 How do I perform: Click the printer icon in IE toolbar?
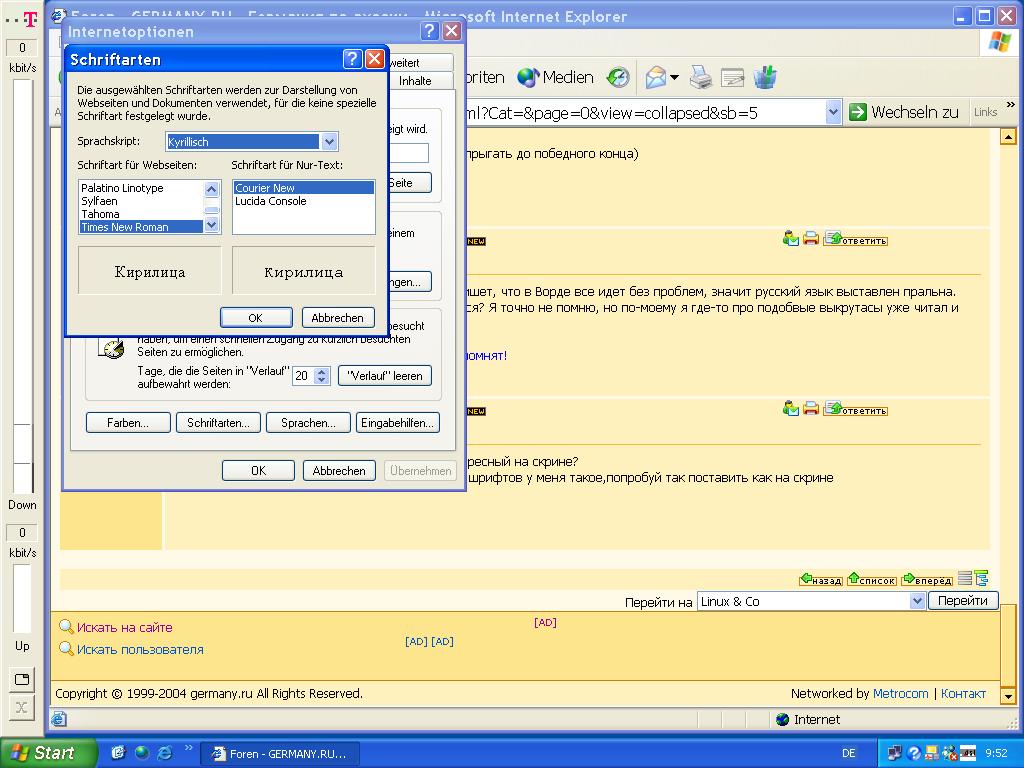point(701,78)
